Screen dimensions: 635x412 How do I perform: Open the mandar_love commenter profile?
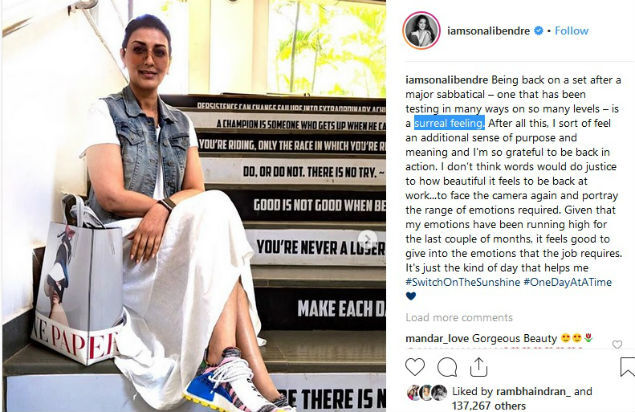[437, 338]
